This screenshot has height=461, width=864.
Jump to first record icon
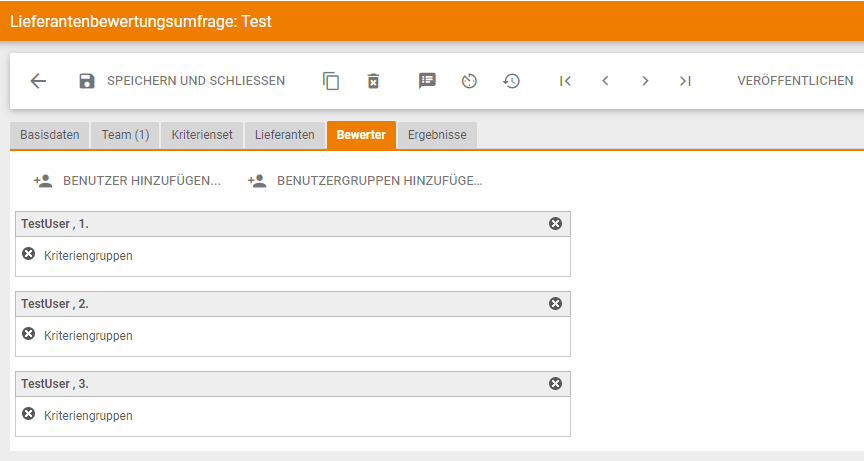click(x=565, y=81)
